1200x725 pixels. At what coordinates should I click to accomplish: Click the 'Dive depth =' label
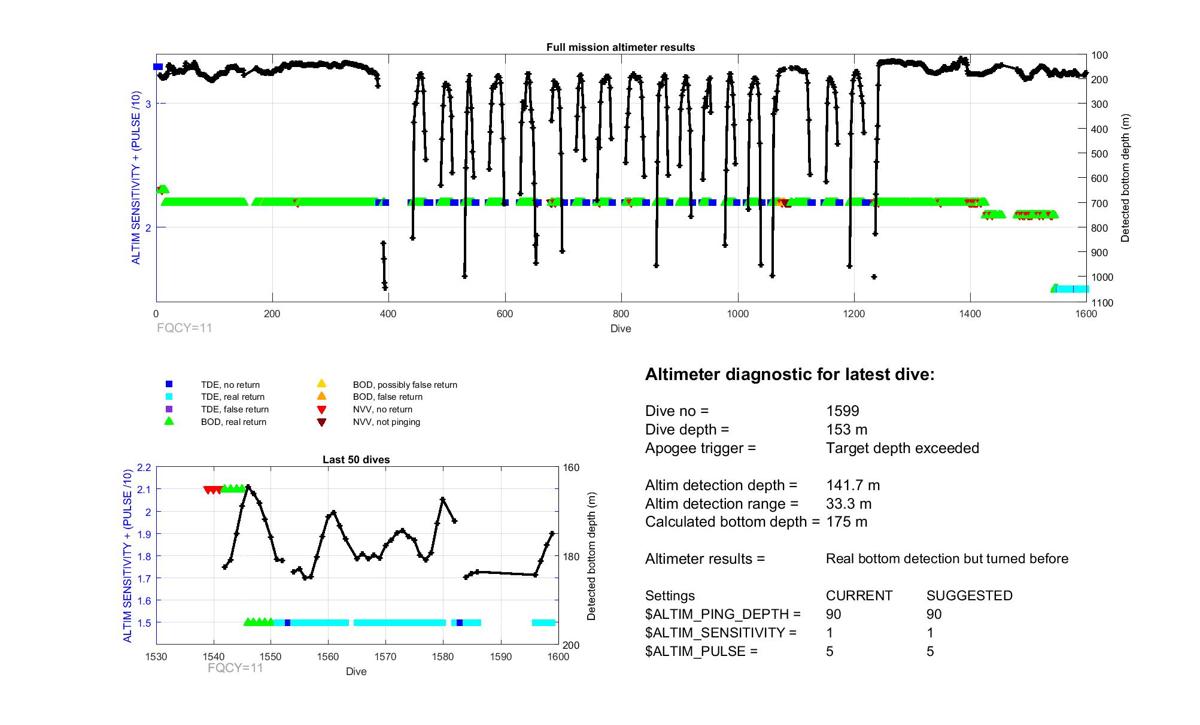685,429
